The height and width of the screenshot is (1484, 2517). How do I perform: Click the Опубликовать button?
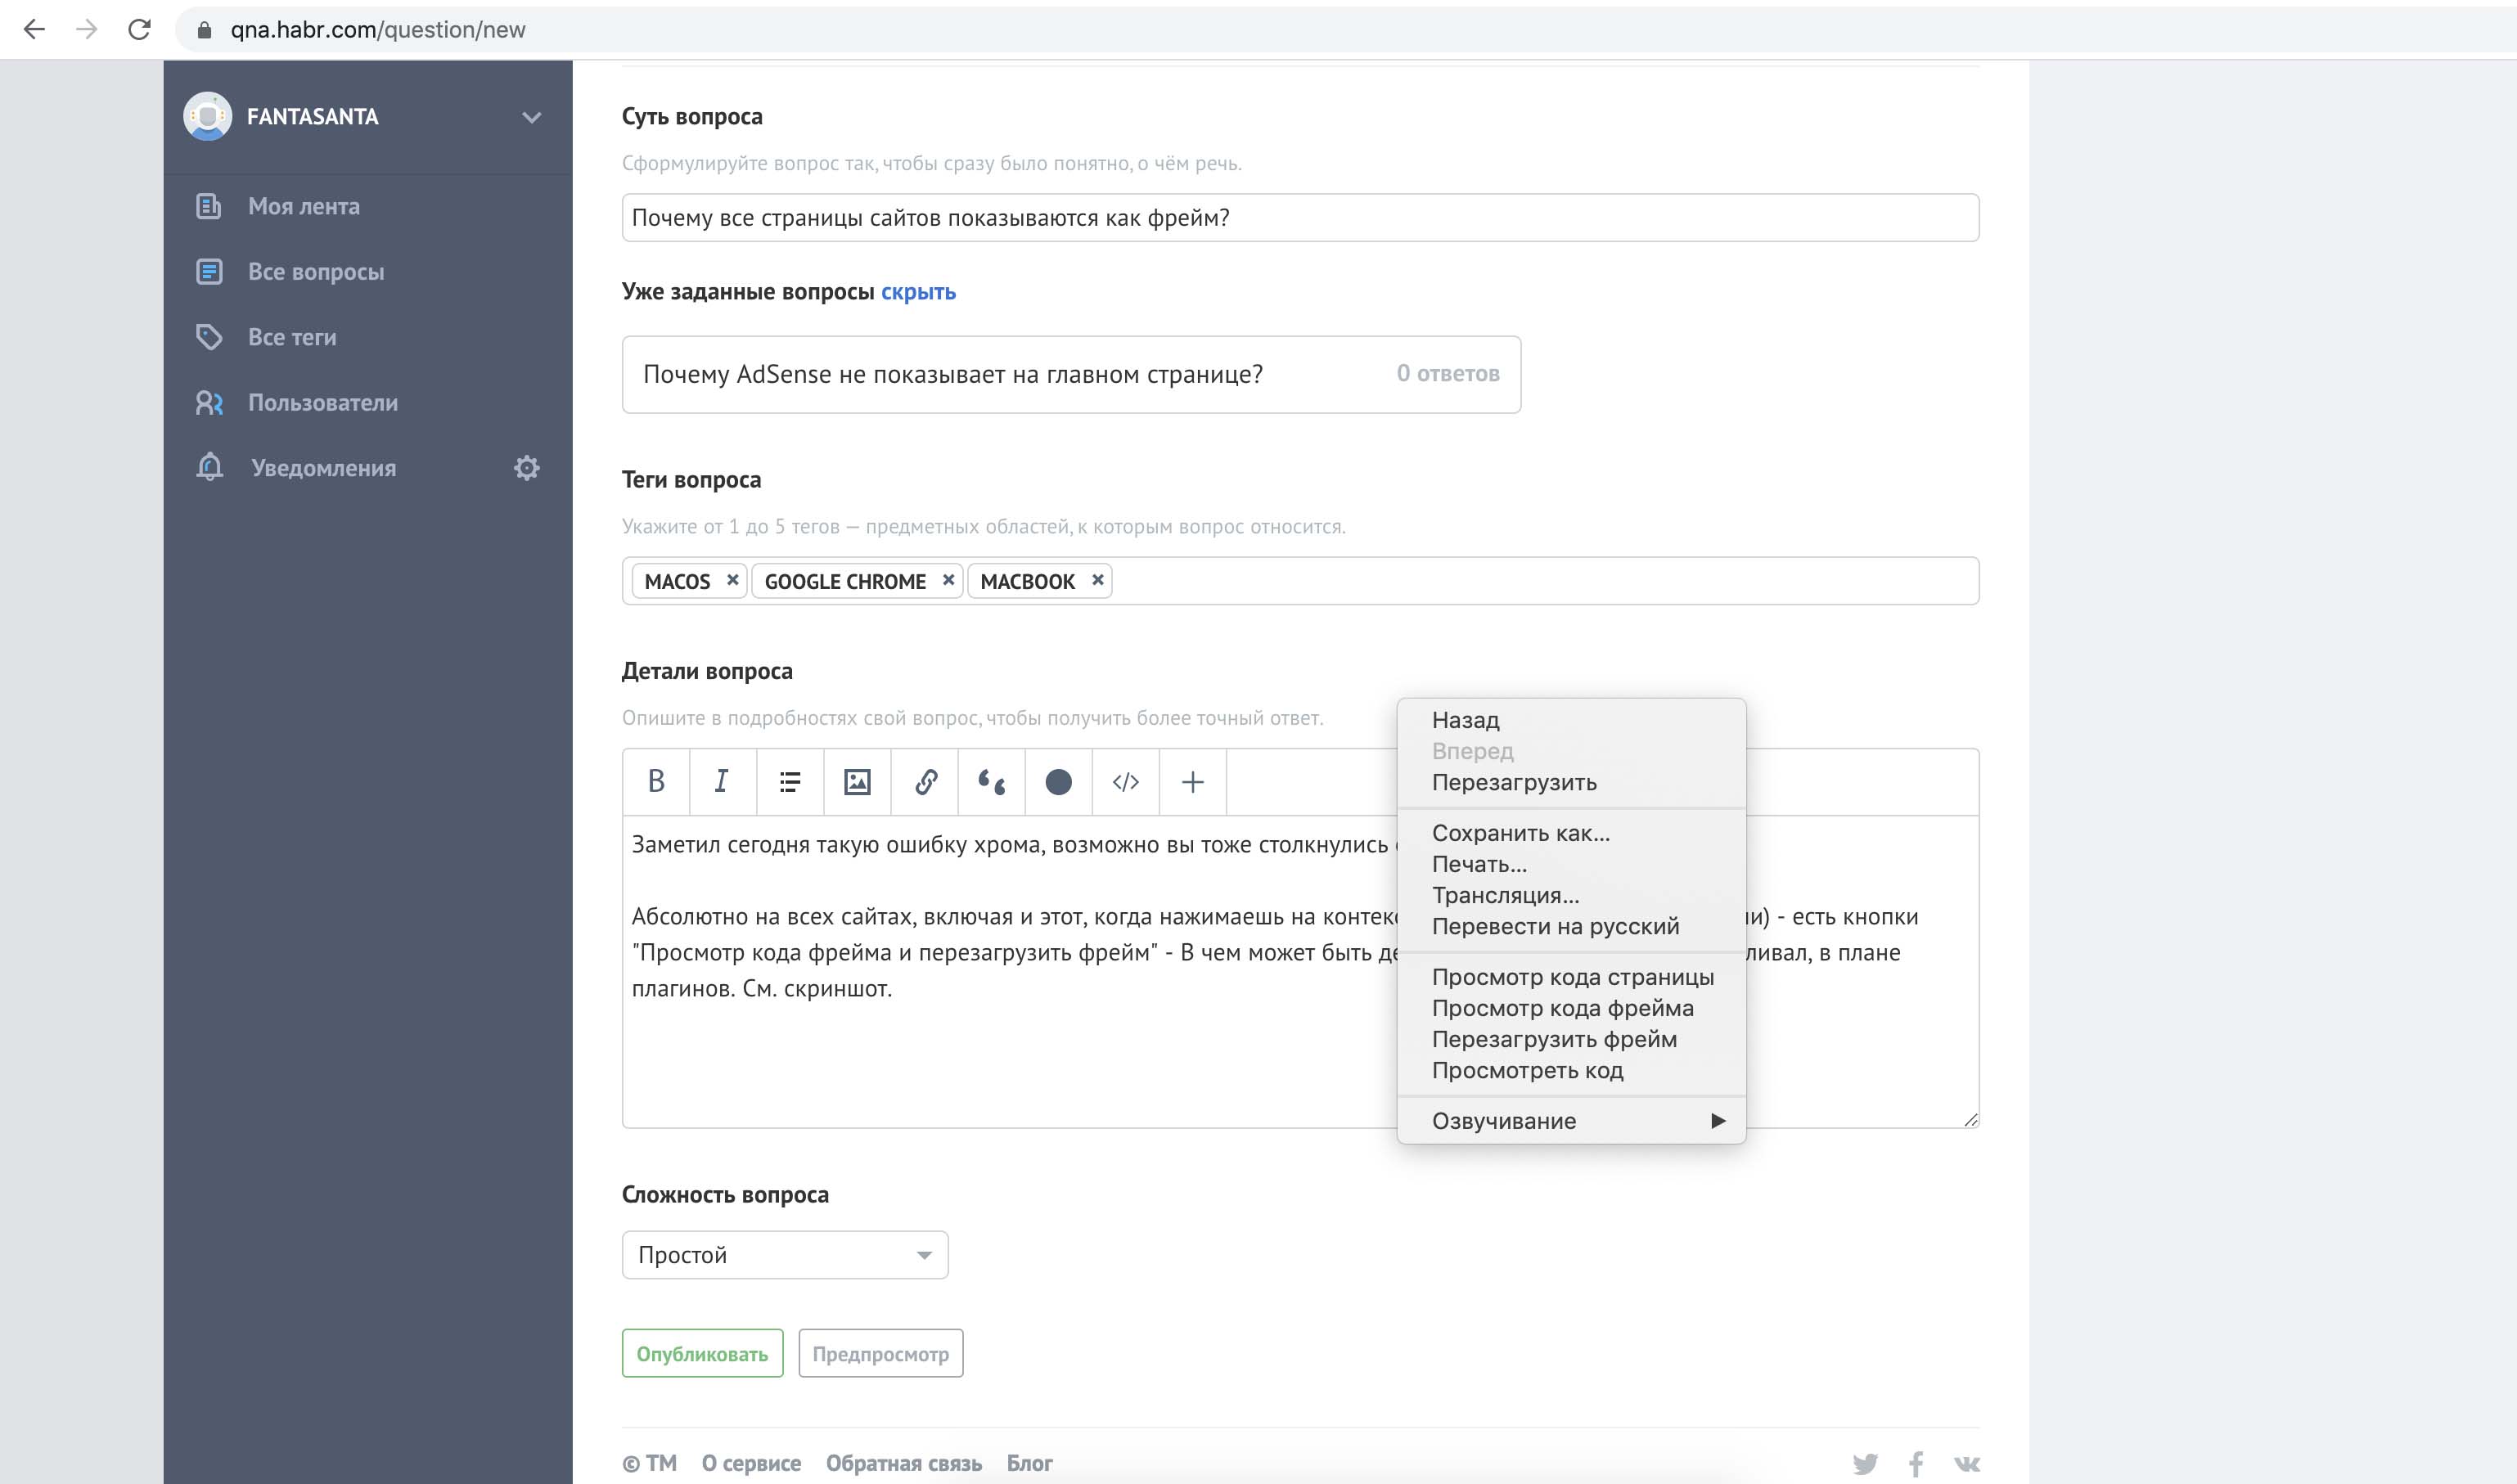(x=702, y=1353)
